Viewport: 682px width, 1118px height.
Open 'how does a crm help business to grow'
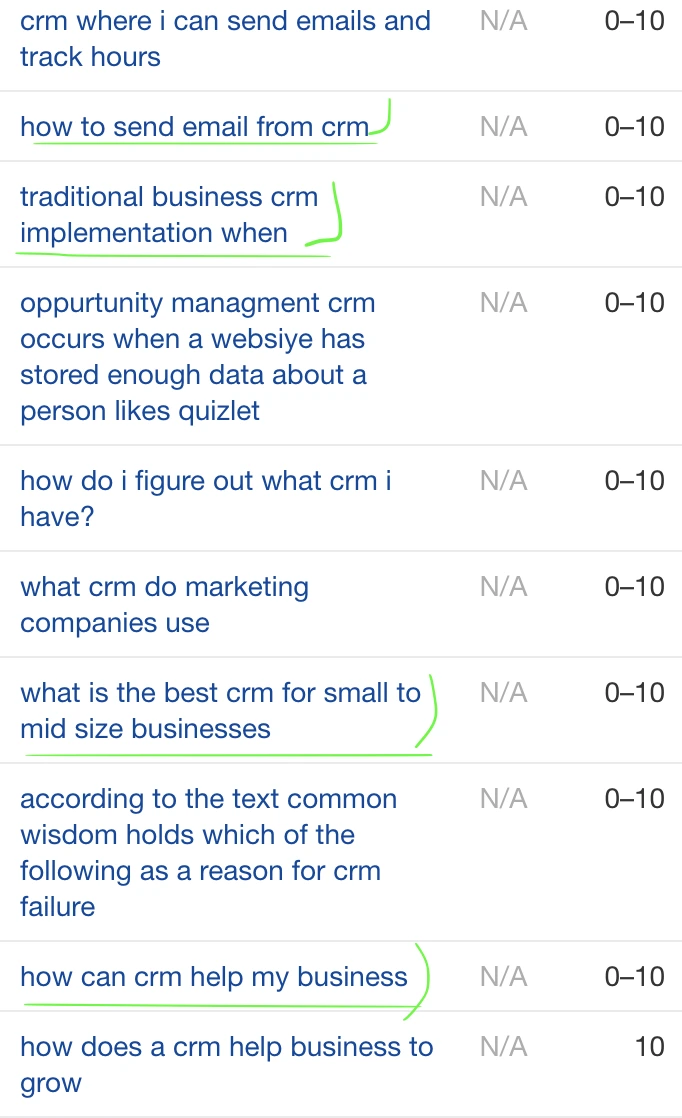coord(227,1064)
